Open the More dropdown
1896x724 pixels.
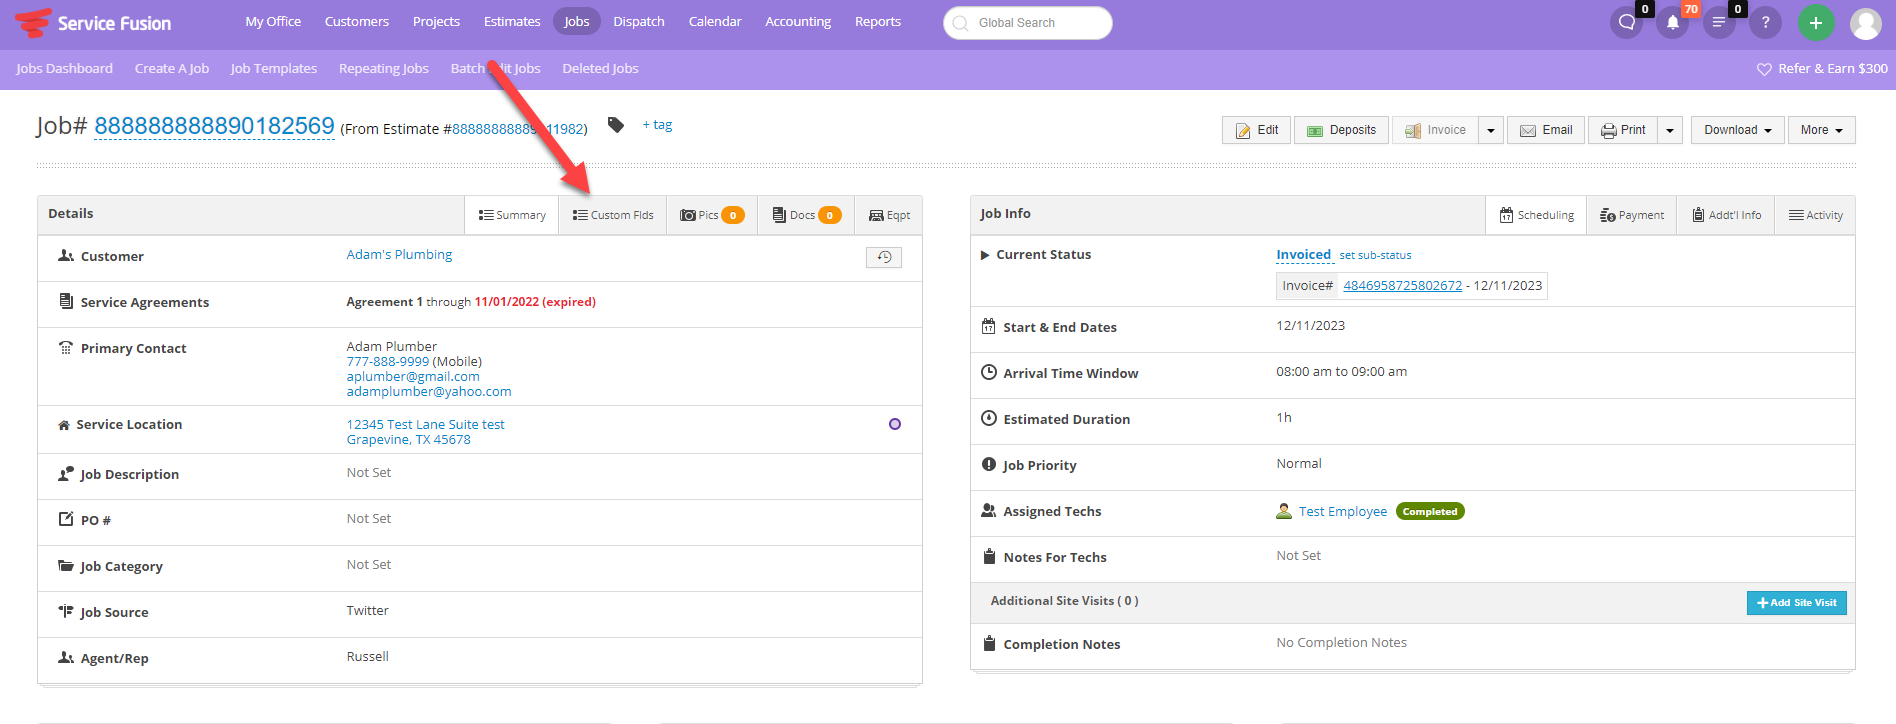pos(1822,130)
